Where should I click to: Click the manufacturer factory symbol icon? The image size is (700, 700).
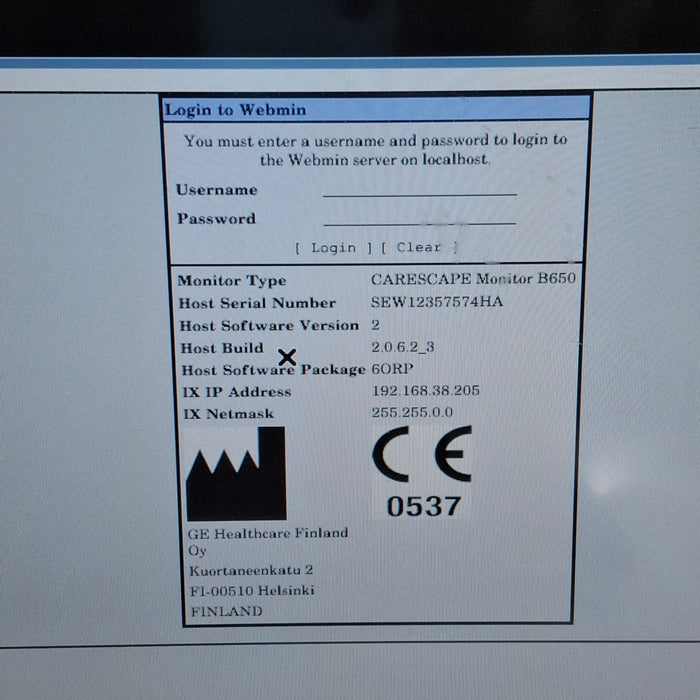pyautogui.click(x=236, y=474)
